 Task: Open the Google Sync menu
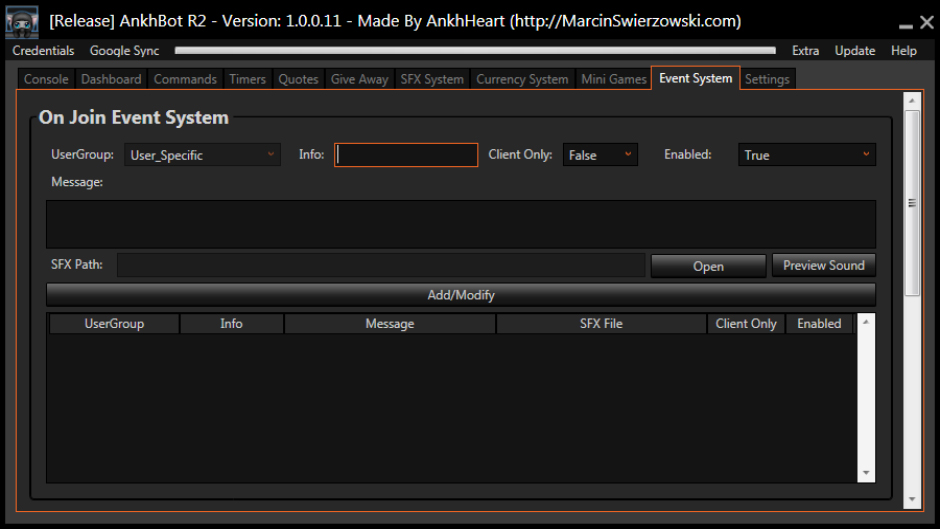125,51
